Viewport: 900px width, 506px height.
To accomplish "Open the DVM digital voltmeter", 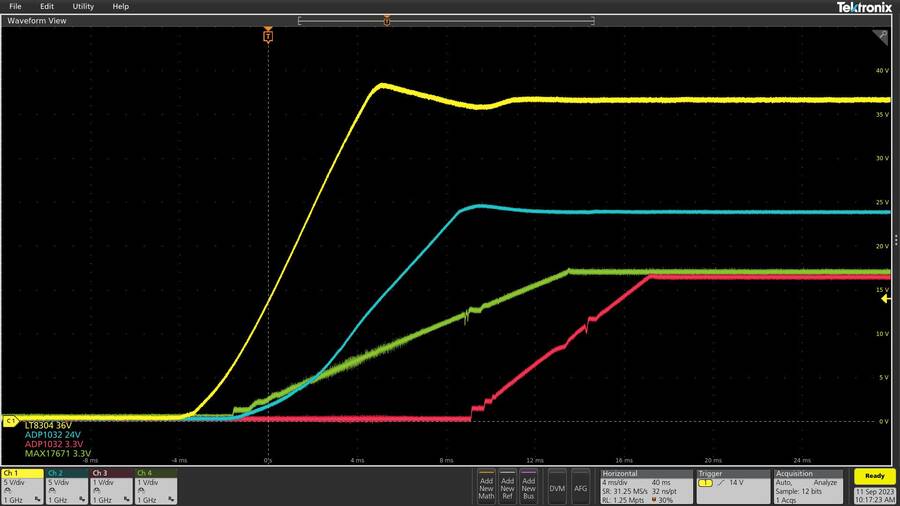I will pyautogui.click(x=557, y=487).
